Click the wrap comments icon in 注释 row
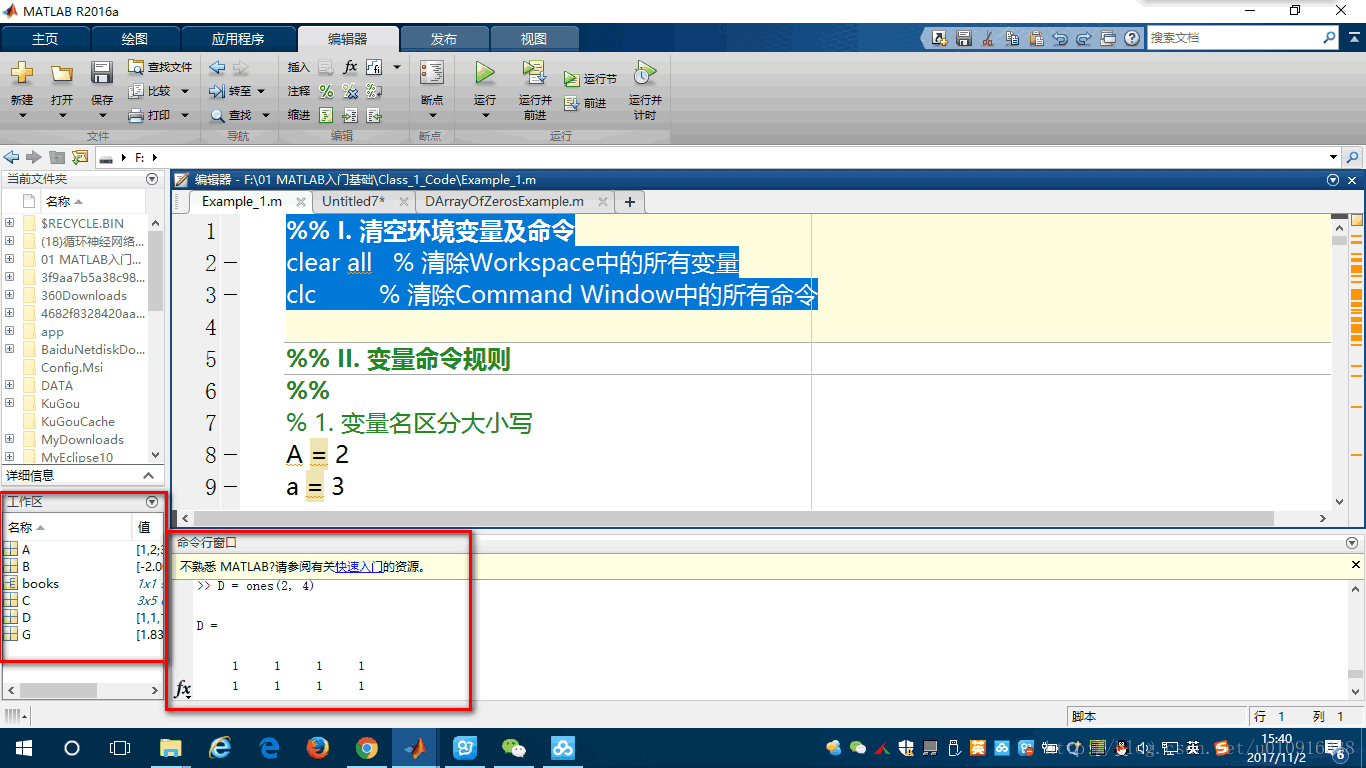Image resolution: width=1366 pixels, height=768 pixels. click(374, 91)
